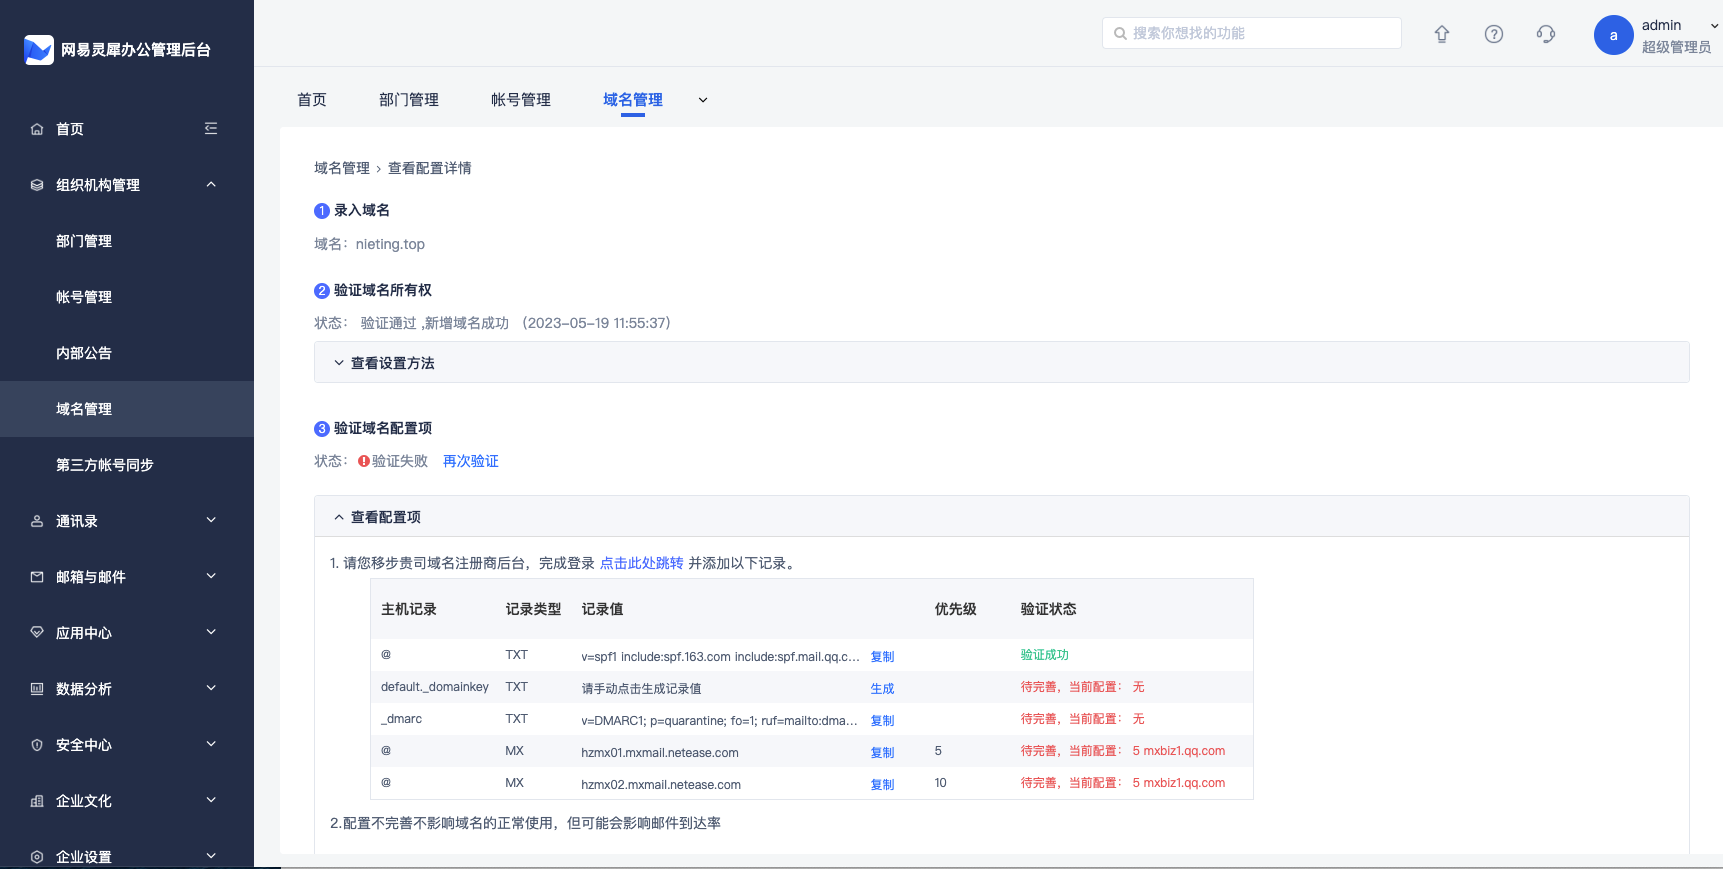Click 生成 for default._domainkey record
The width and height of the screenshot is (1723, 869).
tap(882, 689)
